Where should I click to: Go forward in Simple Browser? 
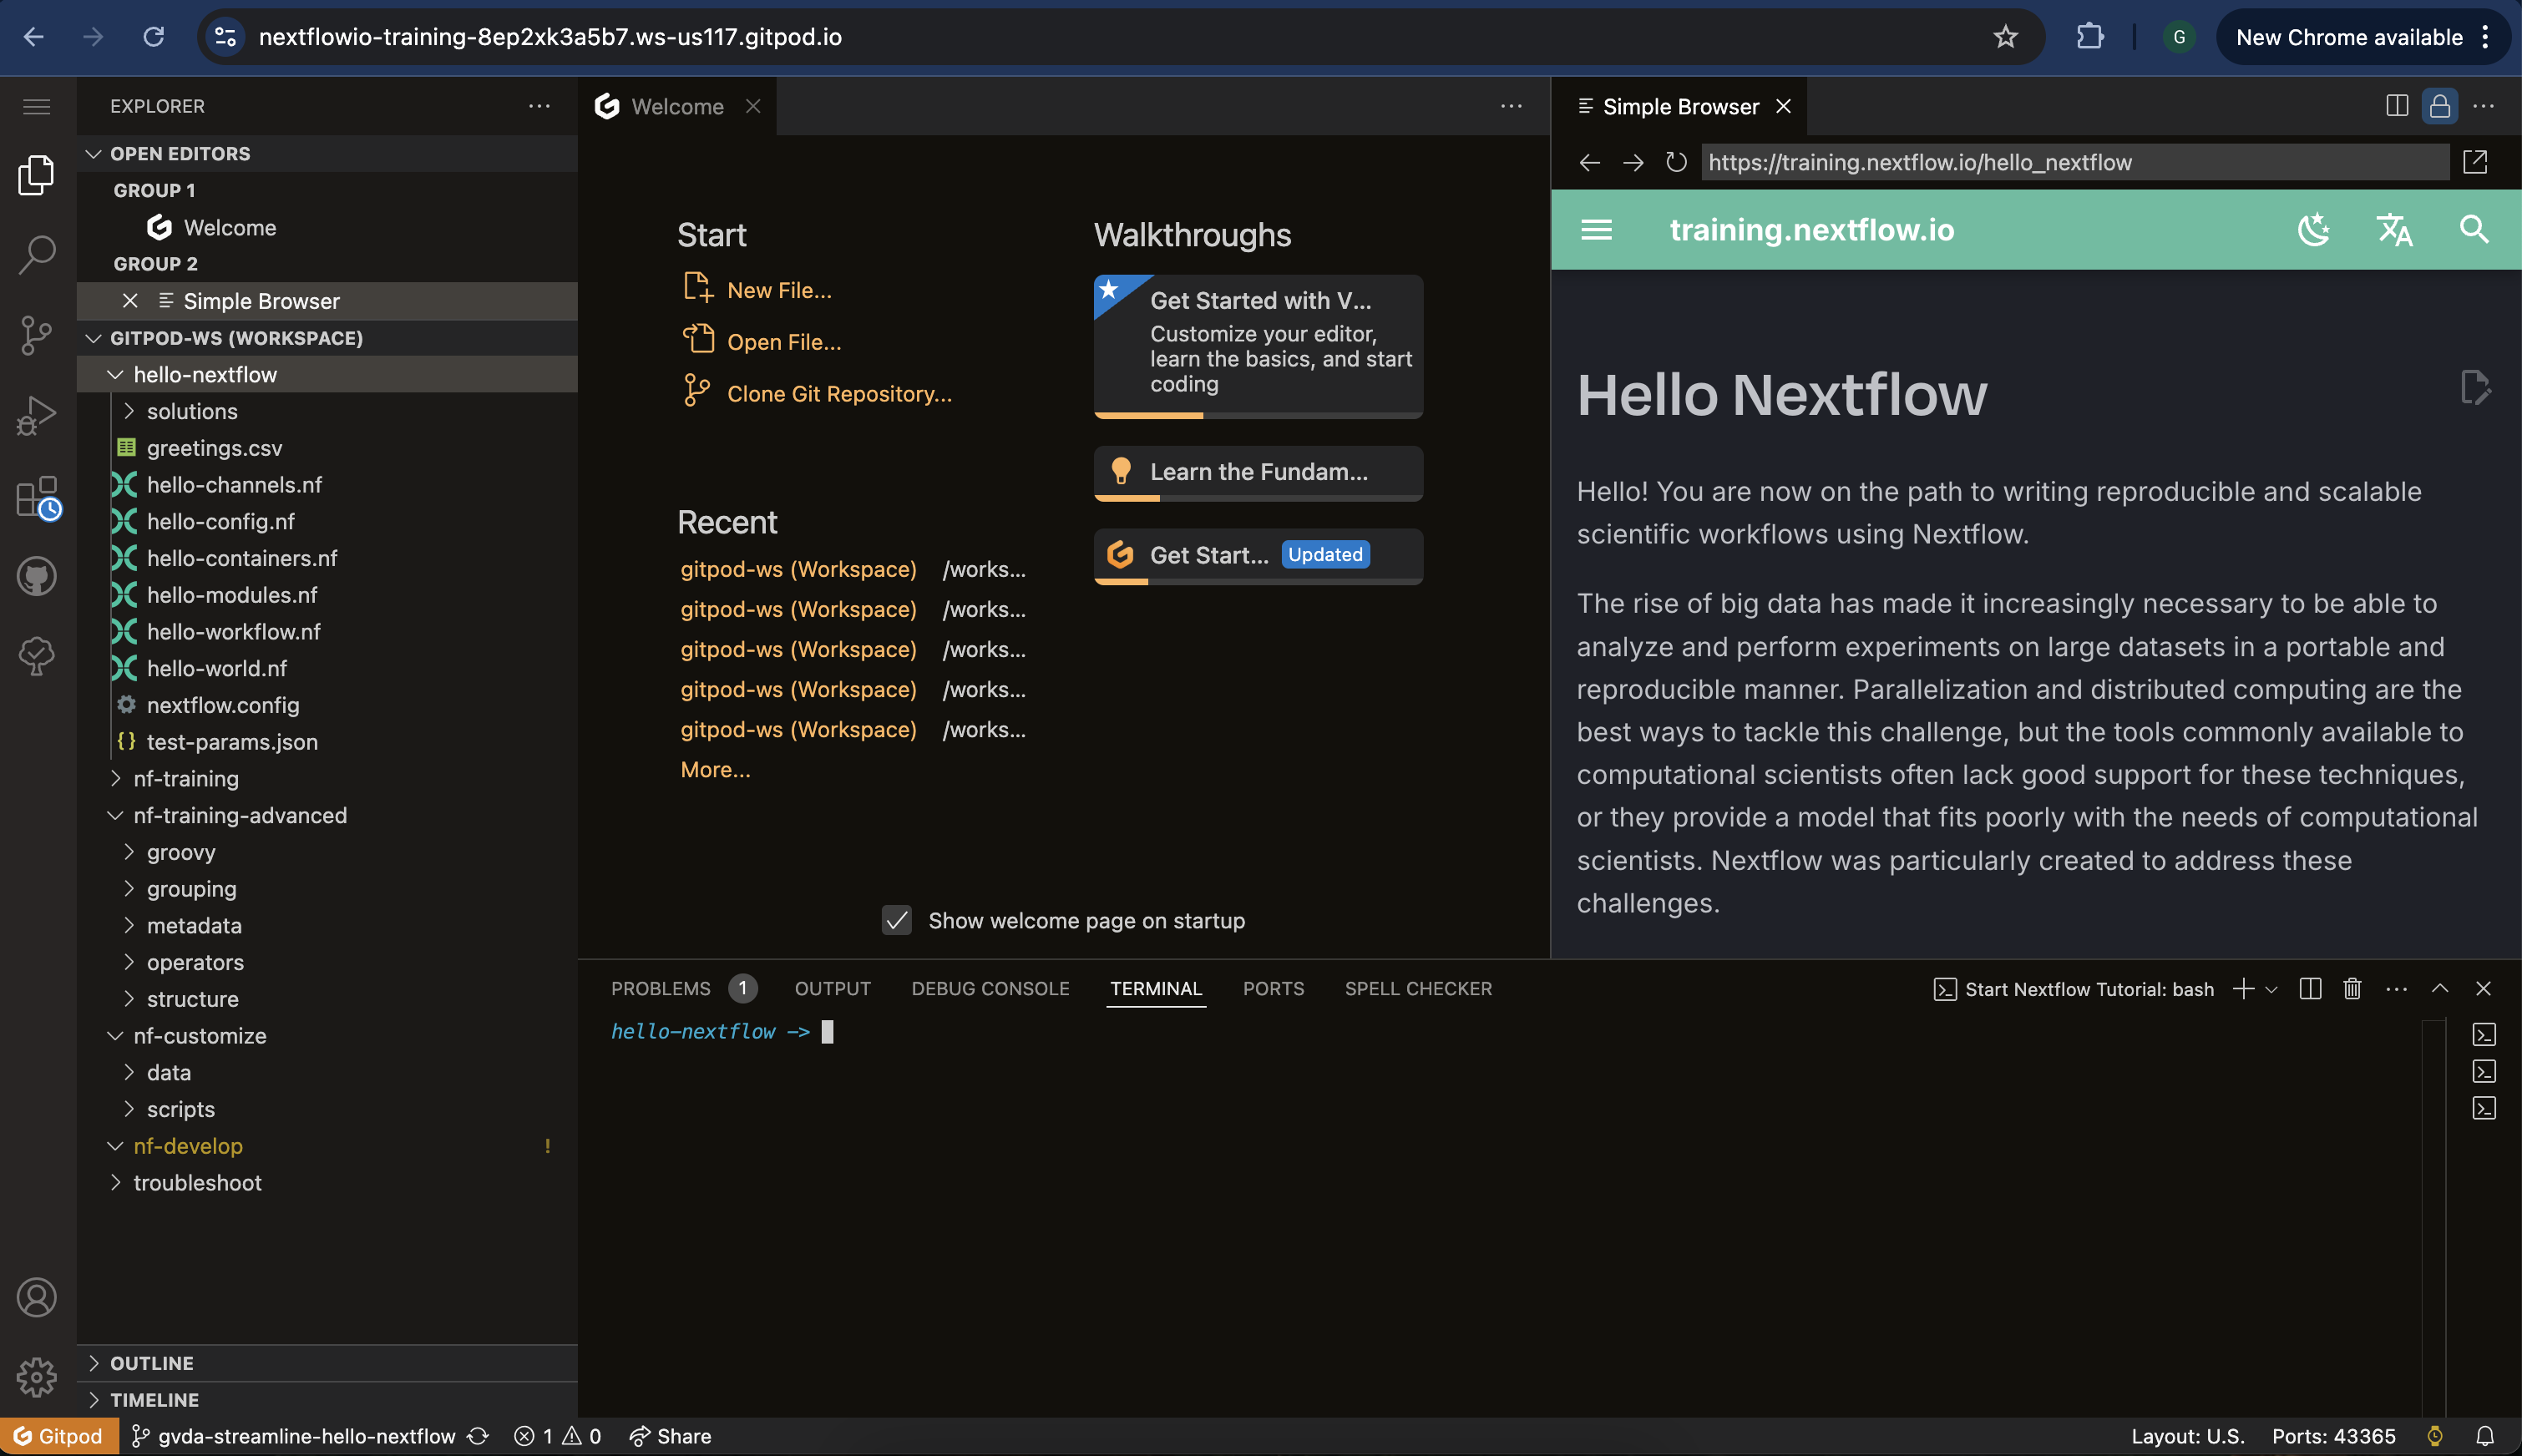[1633, 162]
